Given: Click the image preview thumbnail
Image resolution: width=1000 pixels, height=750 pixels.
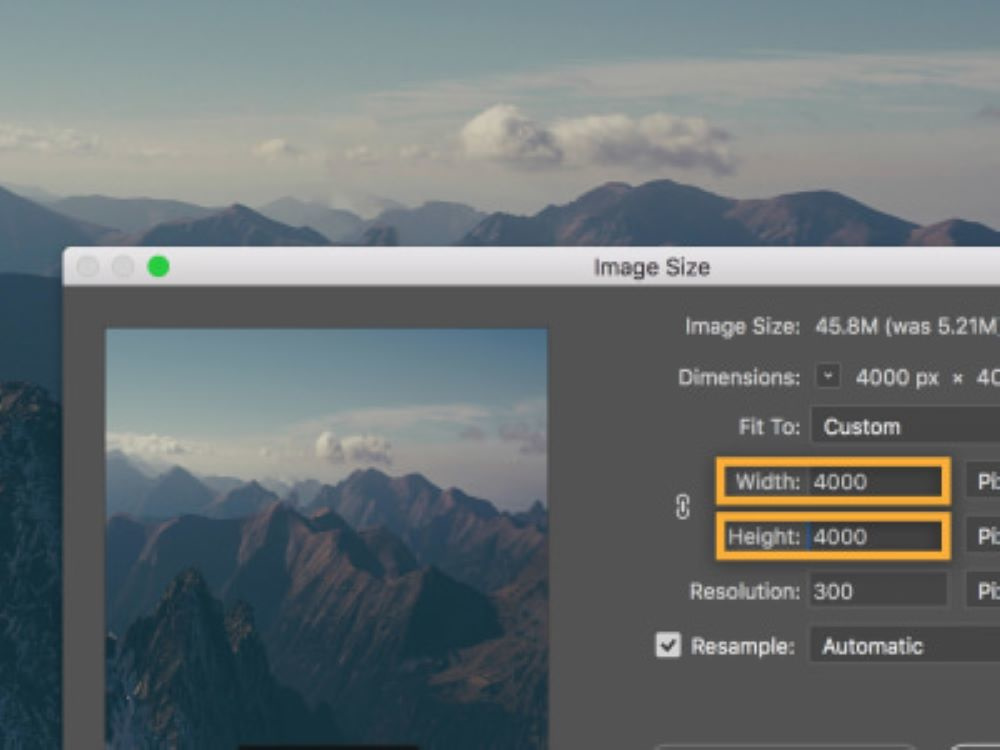Looking at the screenshot, I should (326, 540).
